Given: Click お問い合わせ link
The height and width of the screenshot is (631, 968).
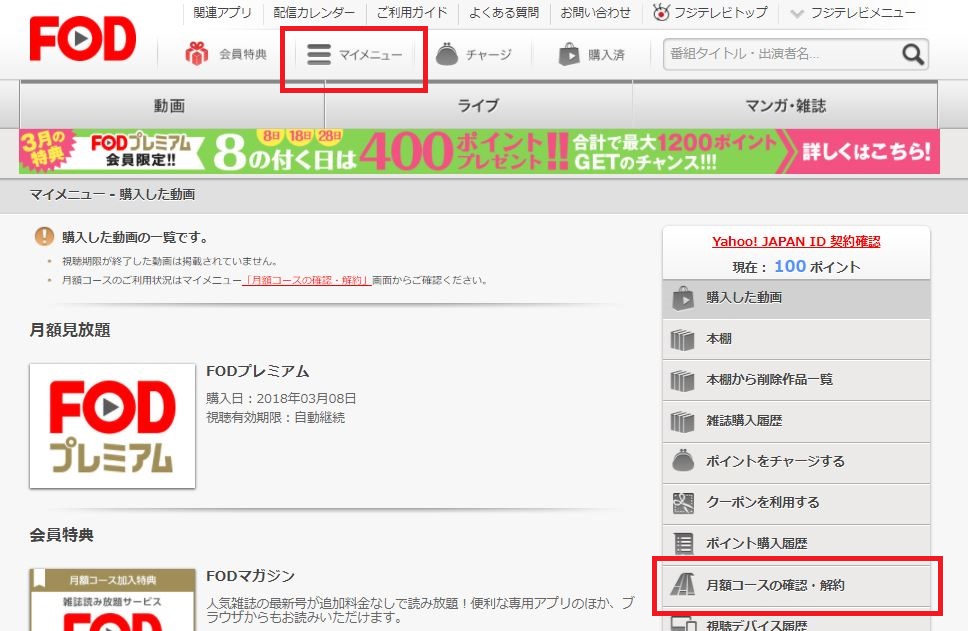Looking at the screenshot, I should 596,12.
